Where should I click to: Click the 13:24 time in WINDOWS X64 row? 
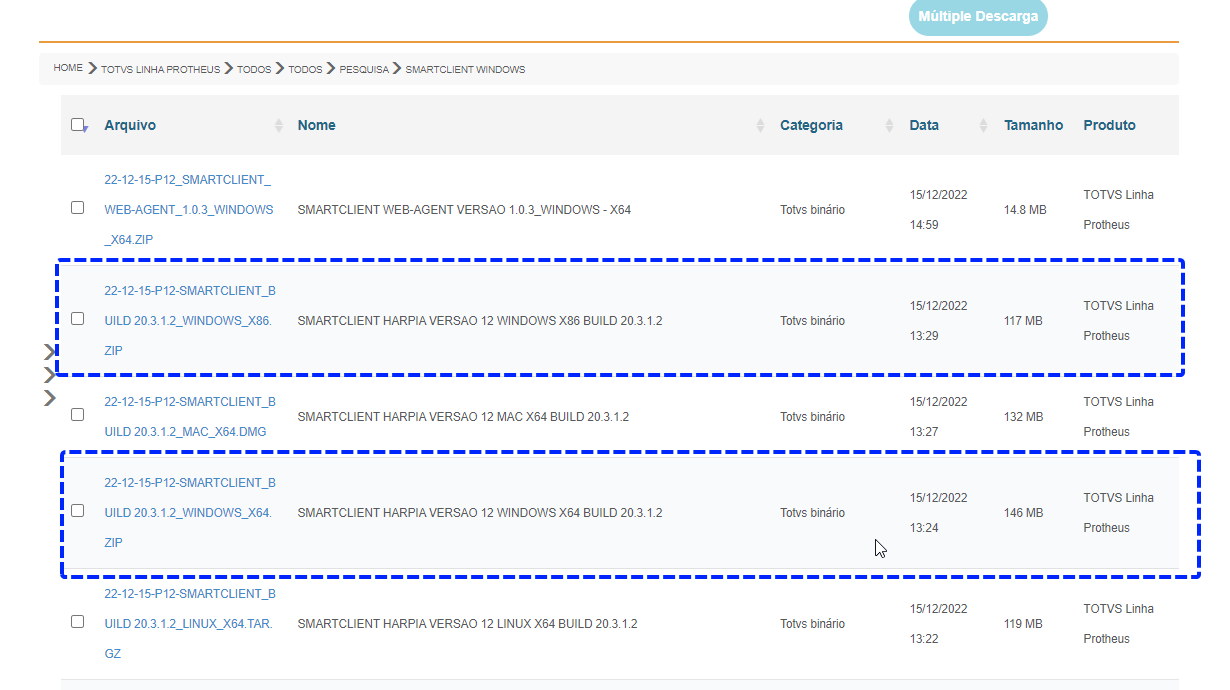pyautogui.click(x=924, y=528)
